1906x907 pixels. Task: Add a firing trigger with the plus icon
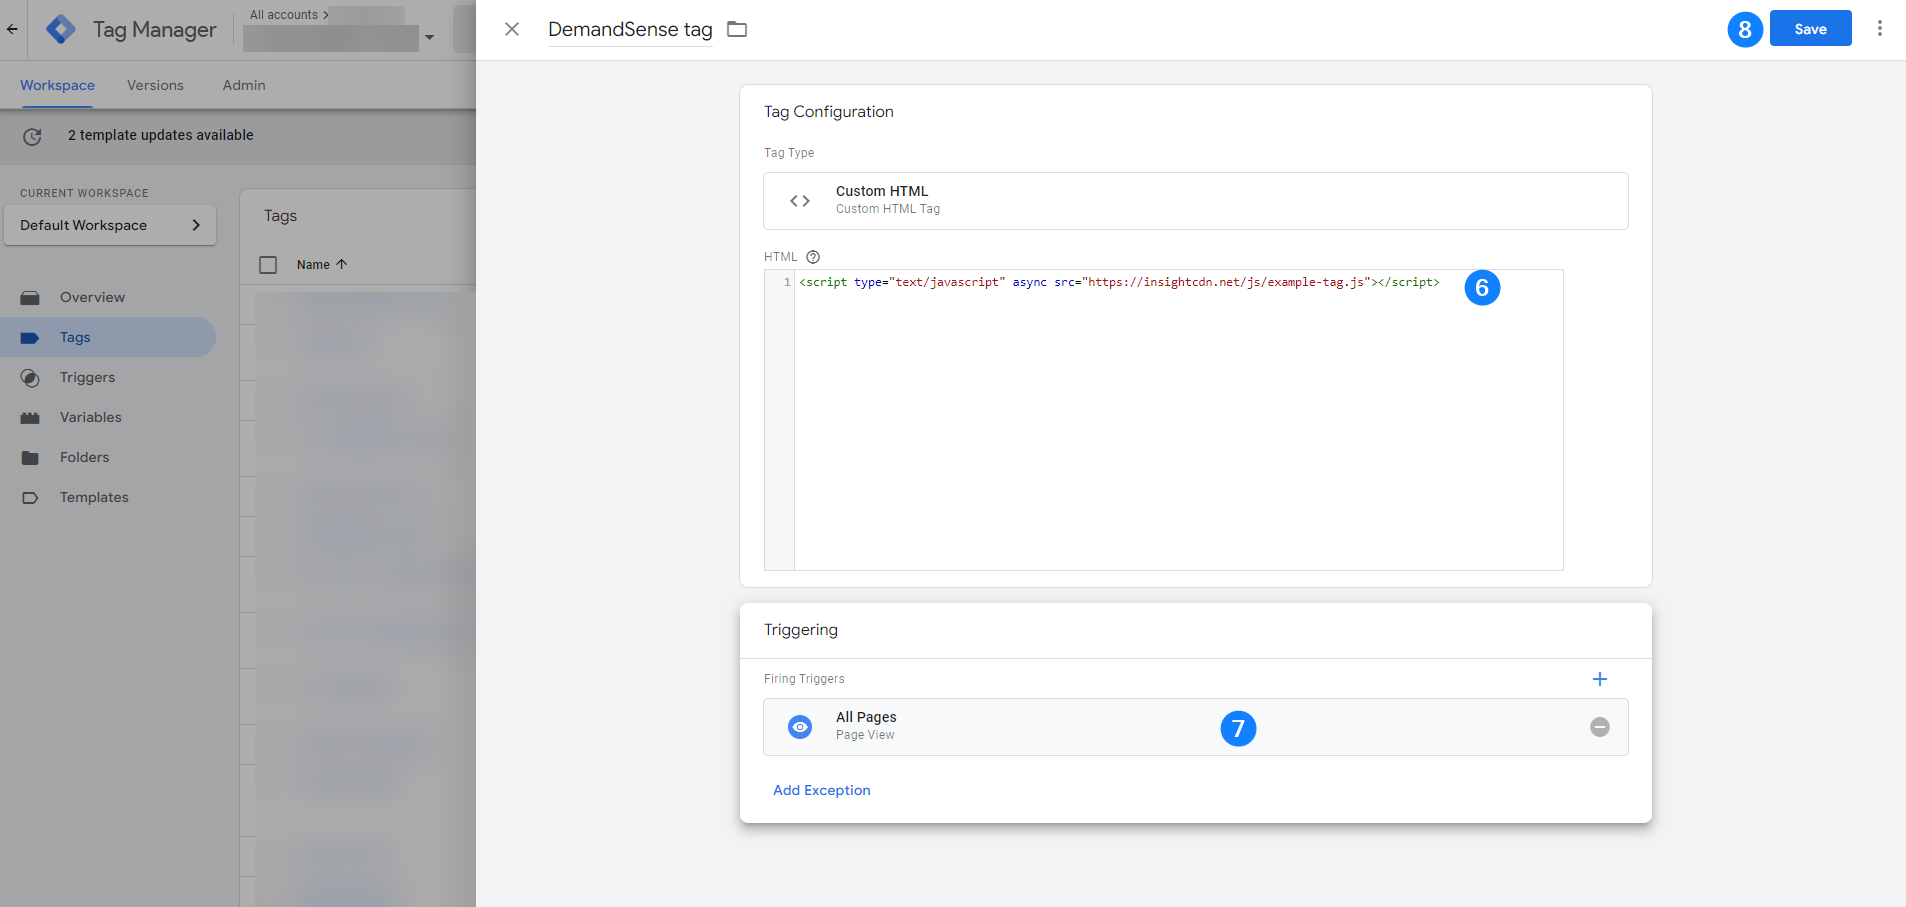pyautogui.click(x=1599, y=679)
